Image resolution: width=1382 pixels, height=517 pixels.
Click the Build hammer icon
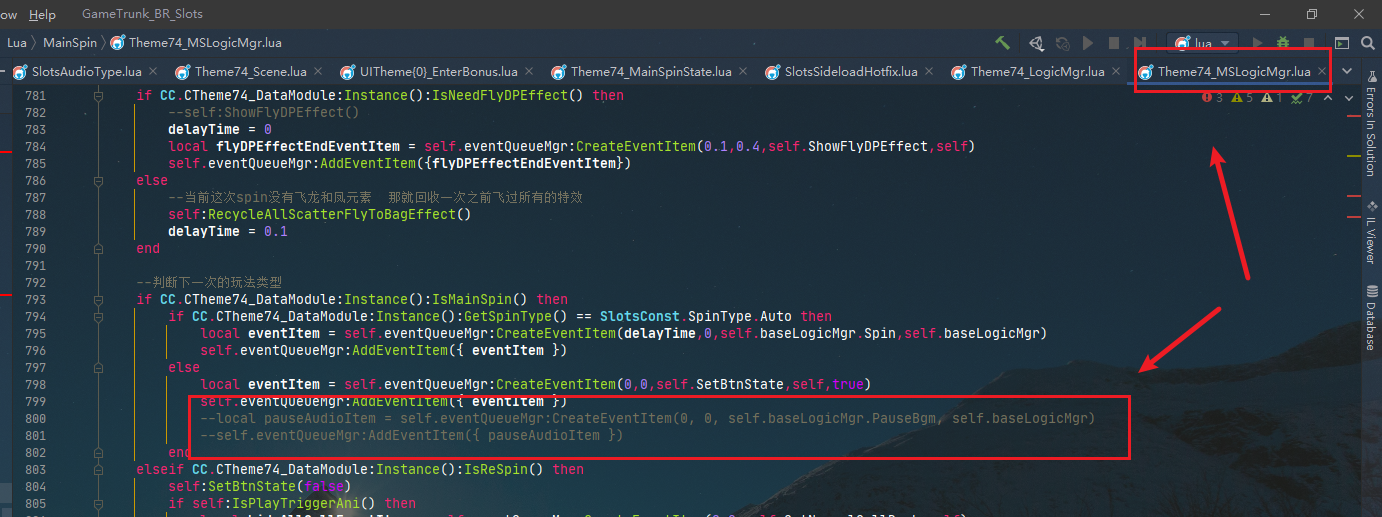pyautogui.click(x=1002, y=43)
